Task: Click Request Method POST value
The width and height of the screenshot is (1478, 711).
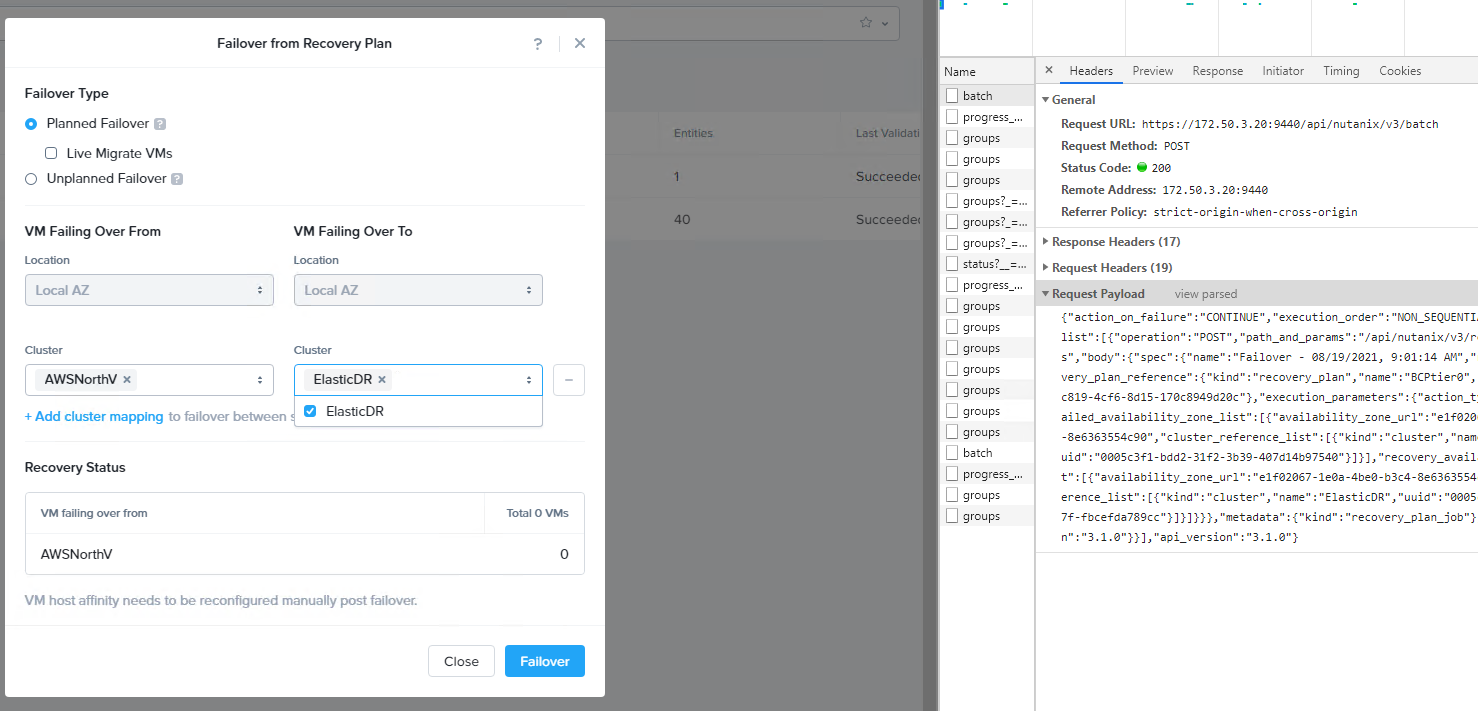Action: pos(1177,146)
